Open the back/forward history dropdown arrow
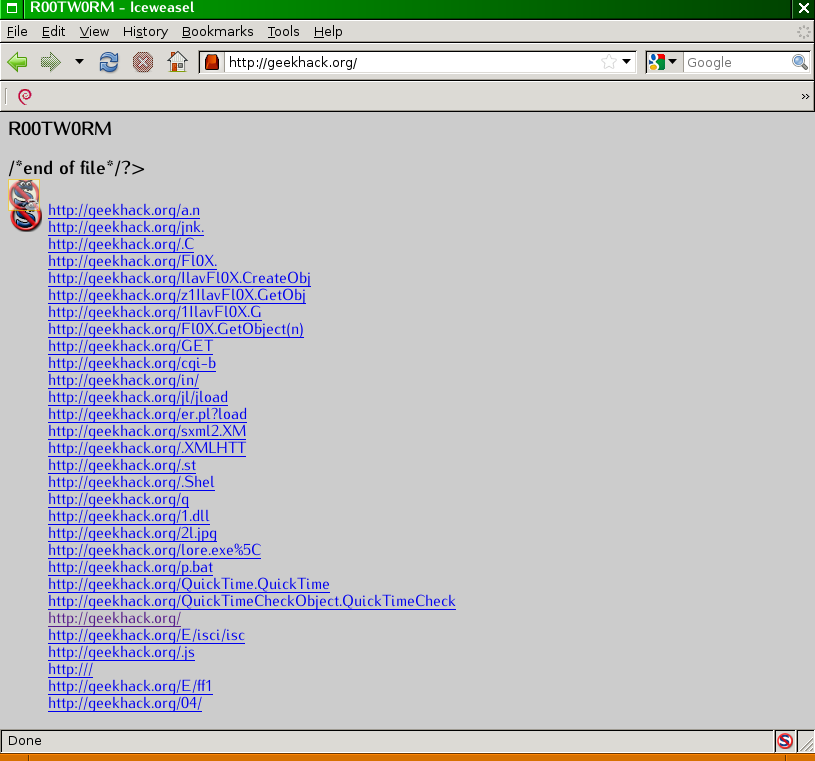 point(79,62)
